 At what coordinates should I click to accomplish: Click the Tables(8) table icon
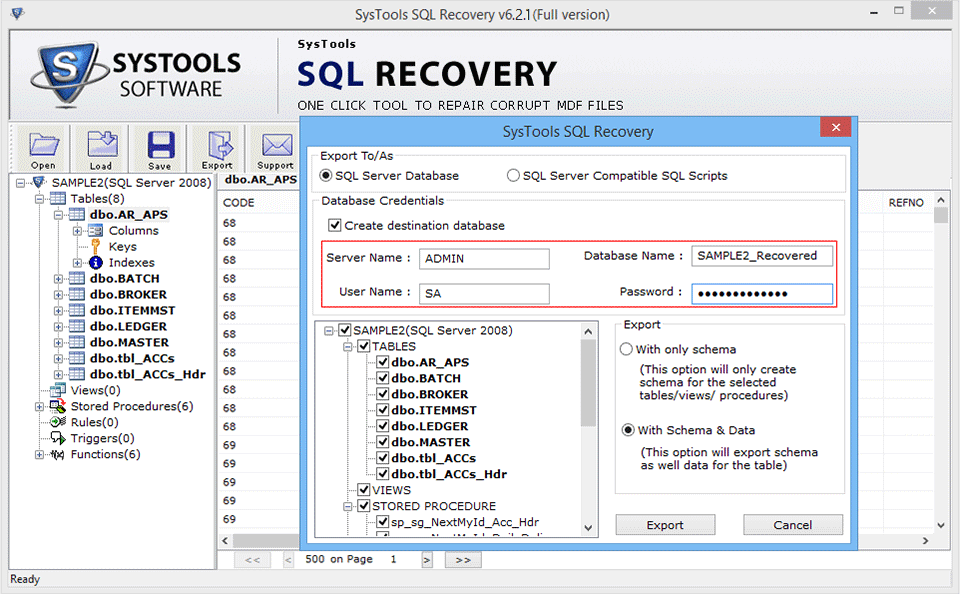[x=58, y=198]
